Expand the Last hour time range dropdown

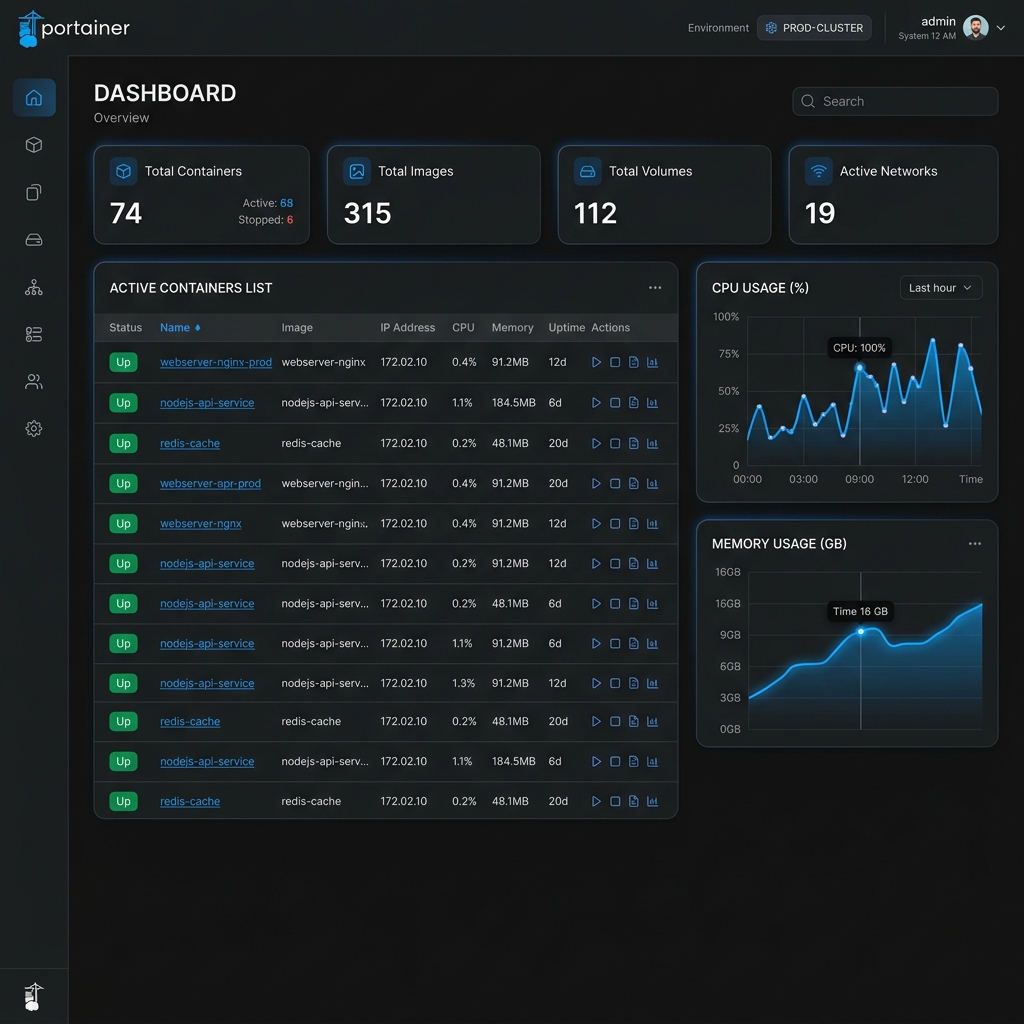[940, 288]
